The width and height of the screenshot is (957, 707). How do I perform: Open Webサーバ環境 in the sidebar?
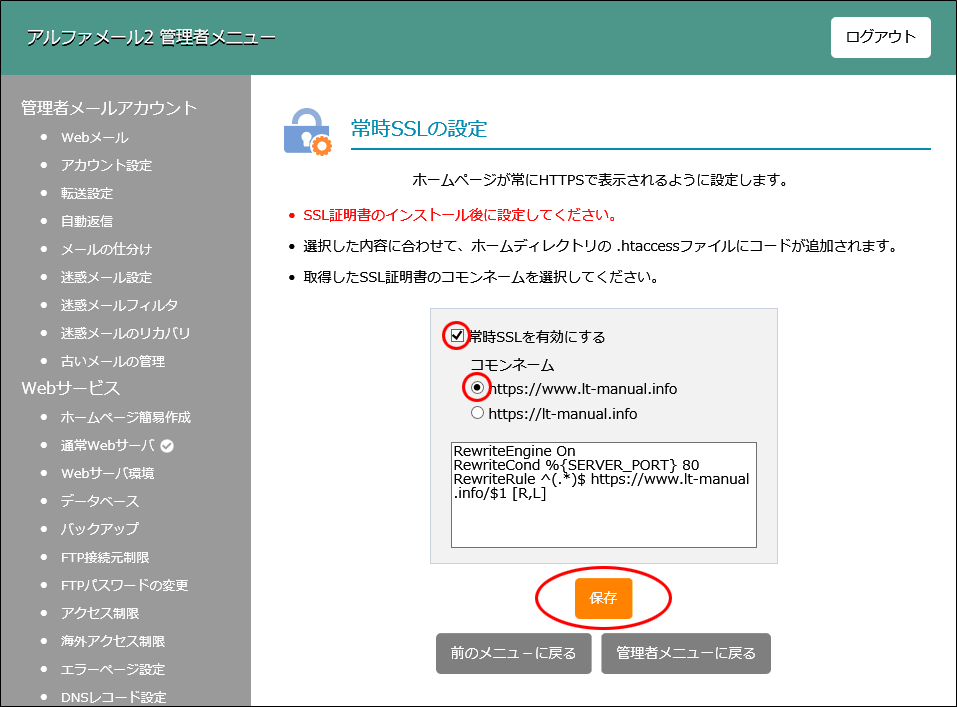(x=107, y=473)
